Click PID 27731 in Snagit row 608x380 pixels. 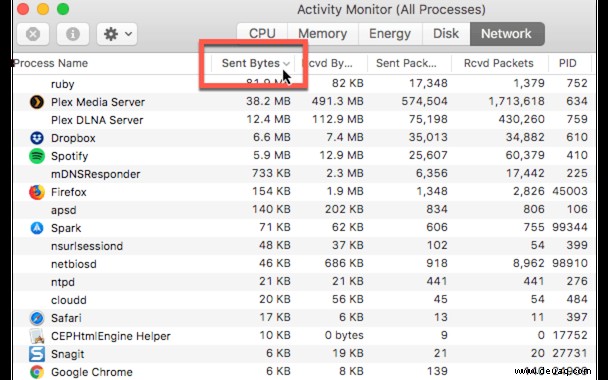(570, 353)
